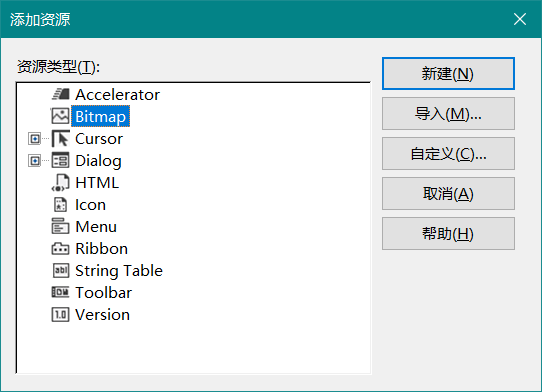542x392 pixels.
Task: Choose HTML in resource list
Action: coord(97,183)
